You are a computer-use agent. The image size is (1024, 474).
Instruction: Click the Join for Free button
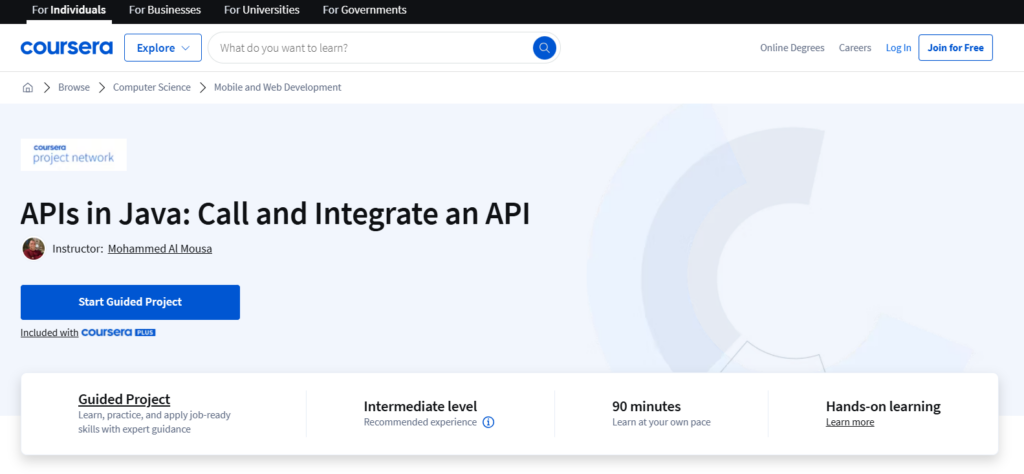pos(955,48)
